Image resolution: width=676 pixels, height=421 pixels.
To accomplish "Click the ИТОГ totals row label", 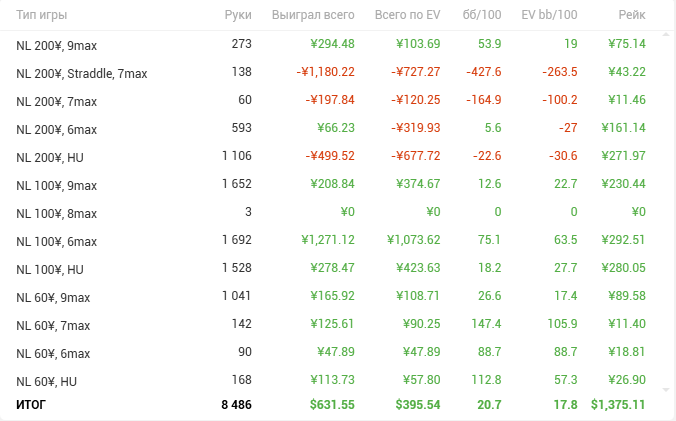I will point(31,404).
